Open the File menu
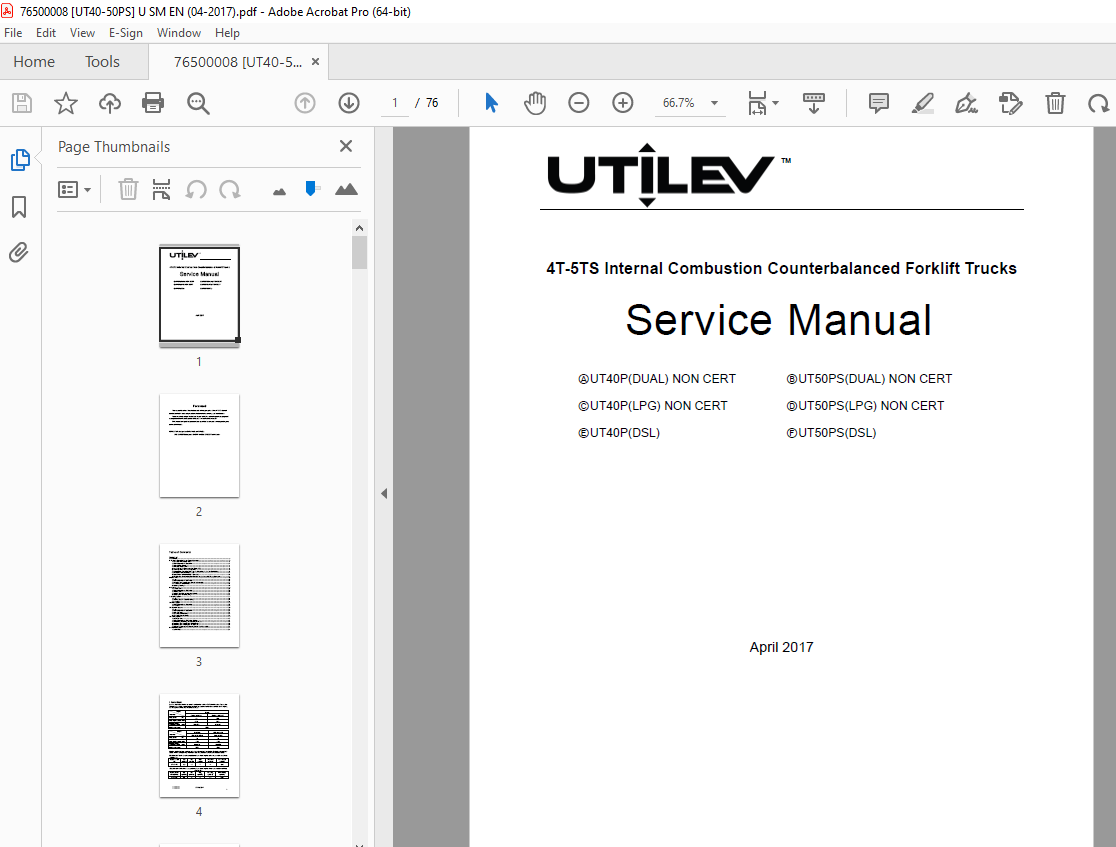Viewport: 1116px width, 847px height. click(13, 33)
